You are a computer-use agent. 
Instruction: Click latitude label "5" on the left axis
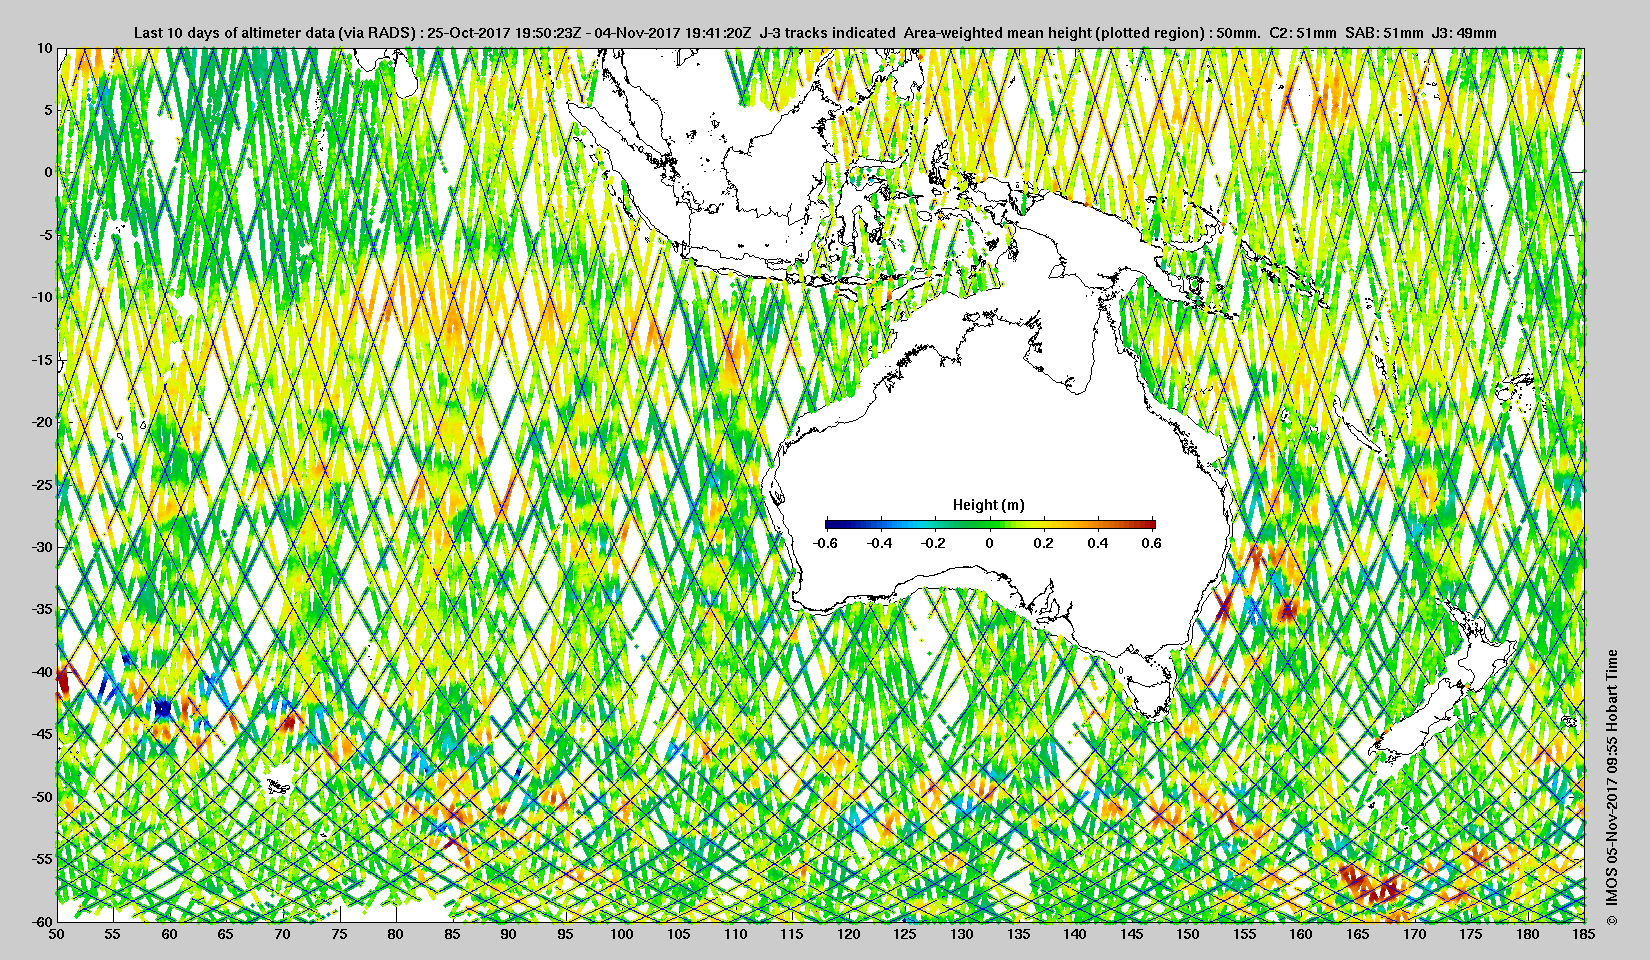click(x=47, y=110)
